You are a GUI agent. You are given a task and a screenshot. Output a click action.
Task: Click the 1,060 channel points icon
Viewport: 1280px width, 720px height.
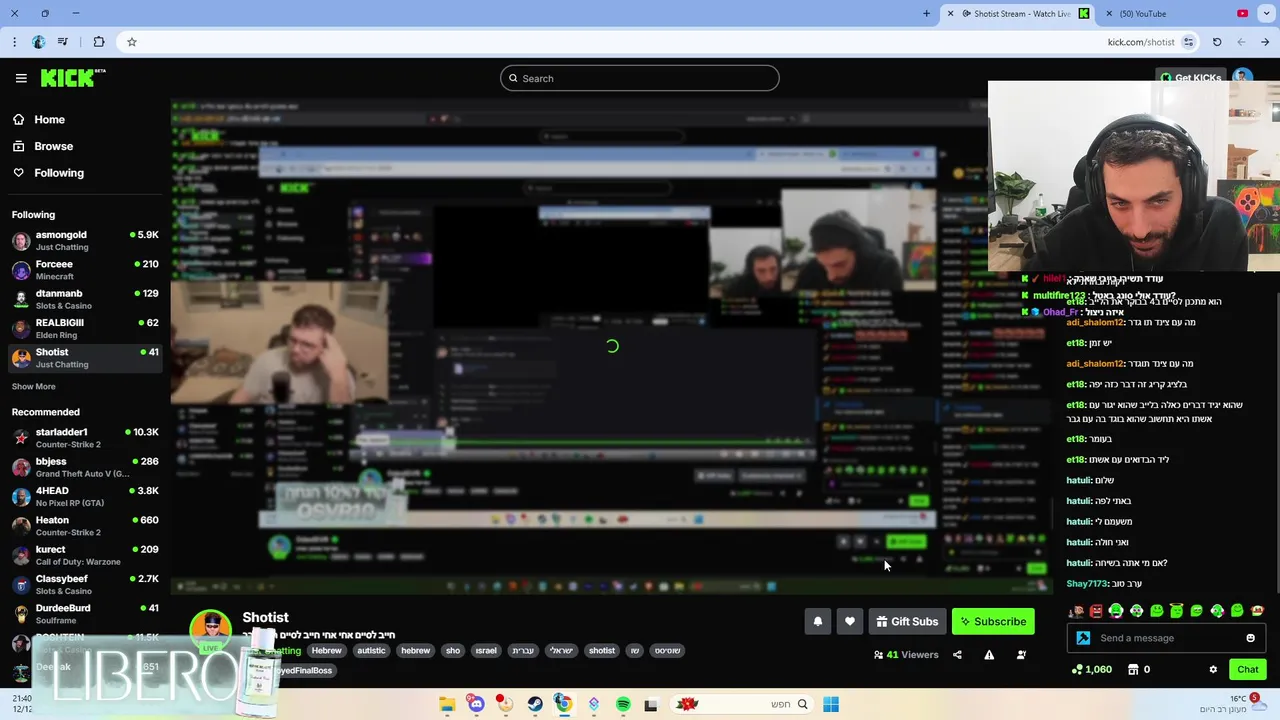(1091, 669)
